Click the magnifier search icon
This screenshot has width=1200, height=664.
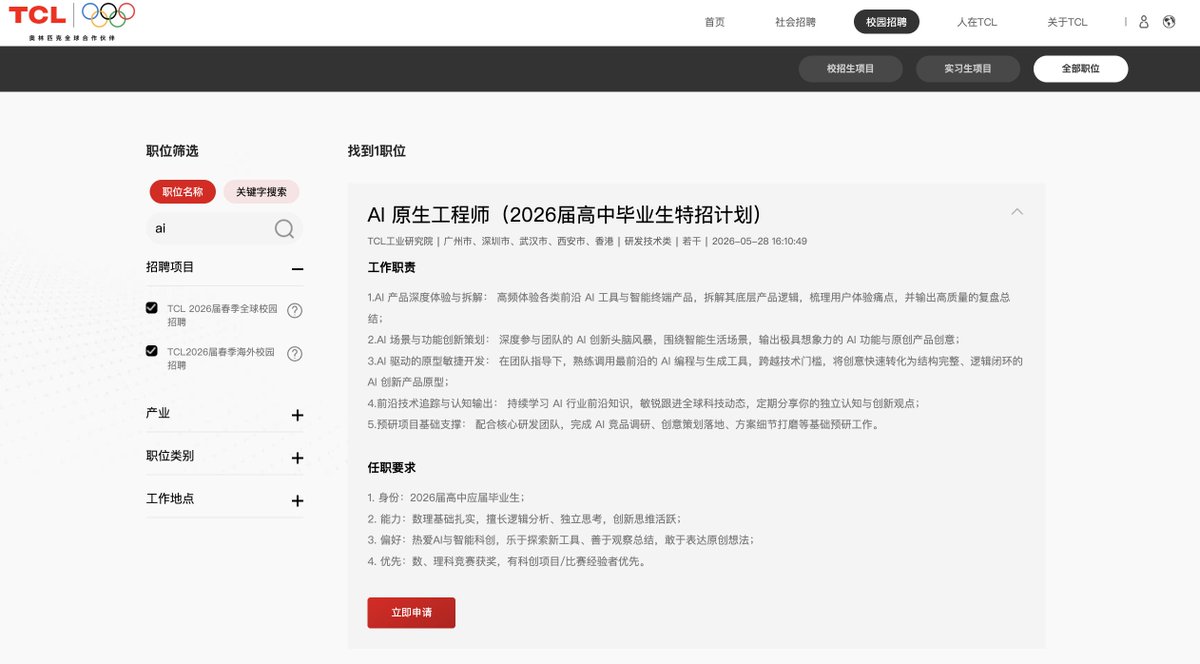coord(284,229)
